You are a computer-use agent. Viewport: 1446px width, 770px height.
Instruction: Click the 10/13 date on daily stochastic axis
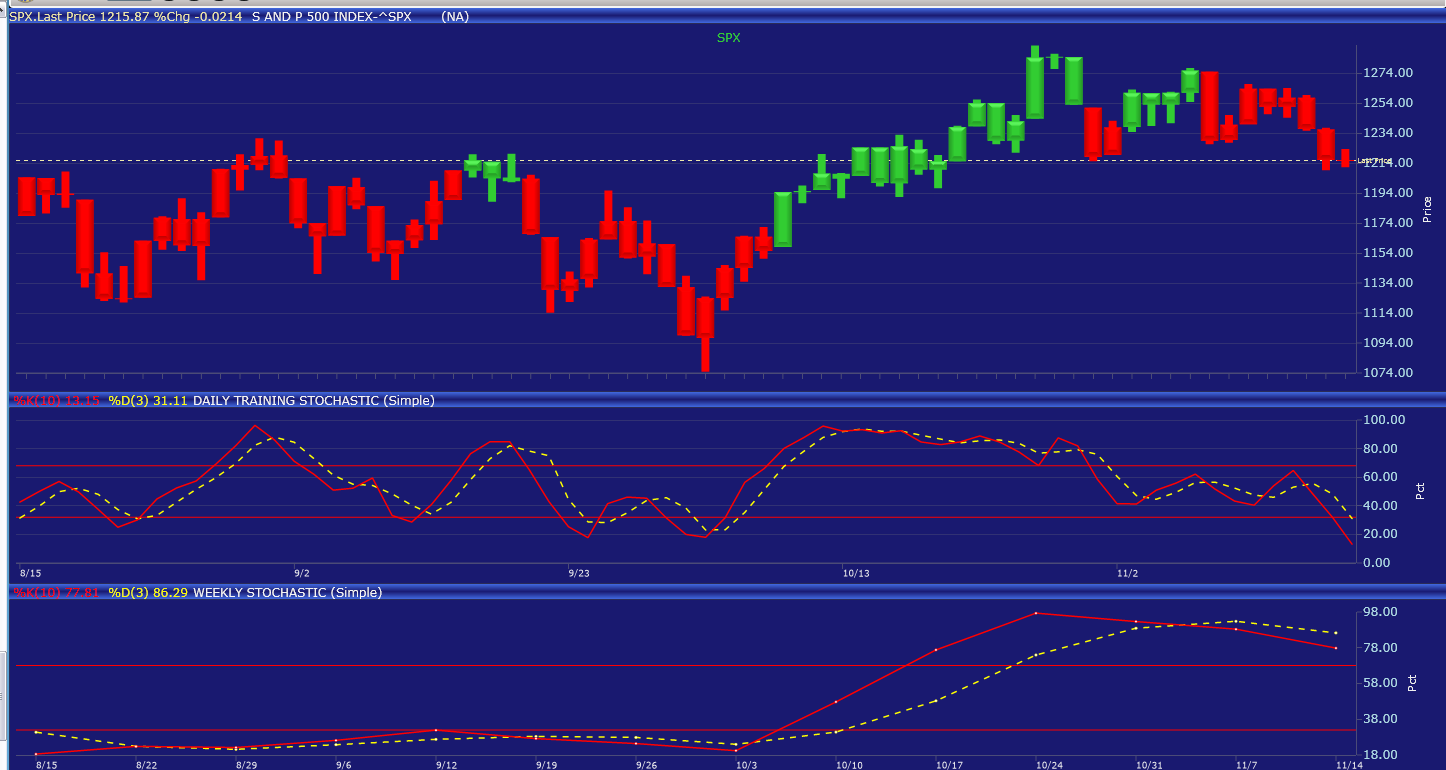point(856,574)
